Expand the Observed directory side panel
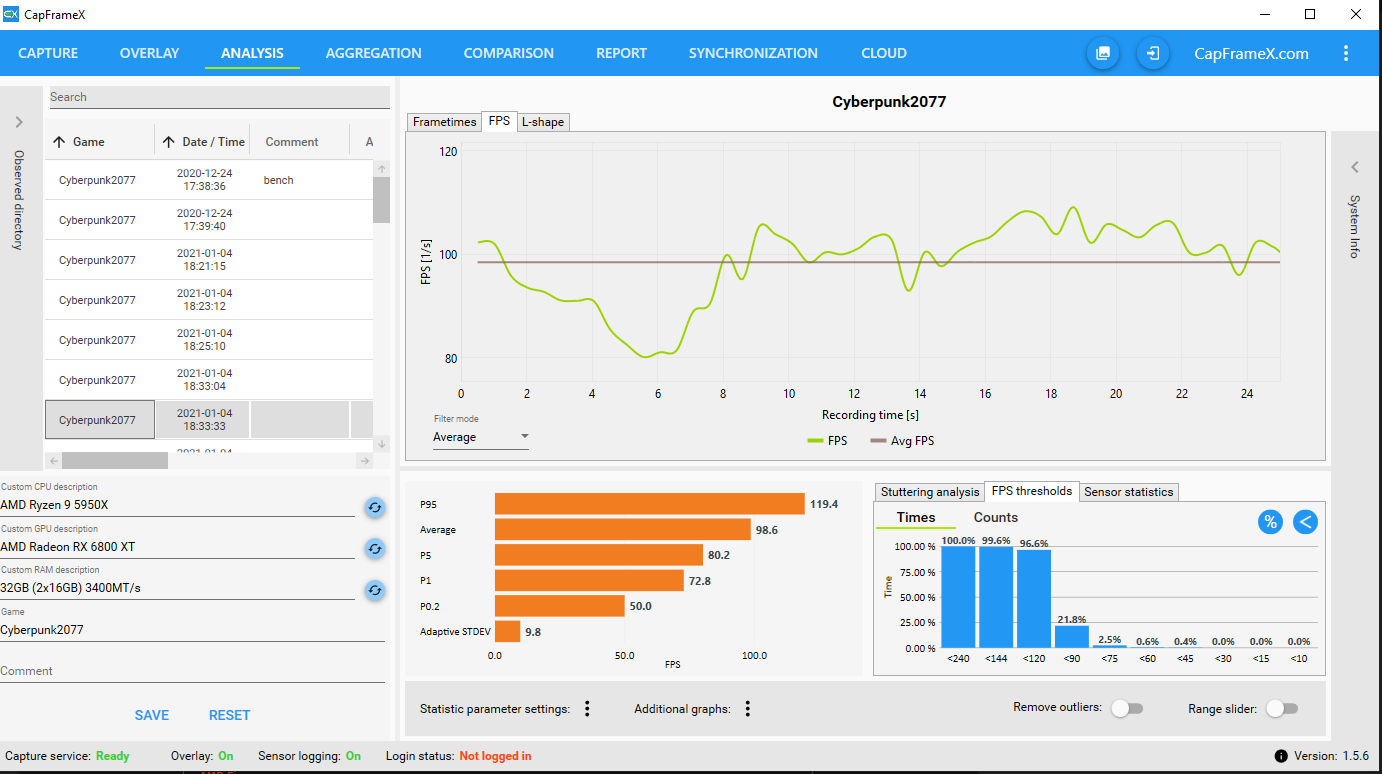This screenshot has width=1382, height=774. (x=19, y=122)
